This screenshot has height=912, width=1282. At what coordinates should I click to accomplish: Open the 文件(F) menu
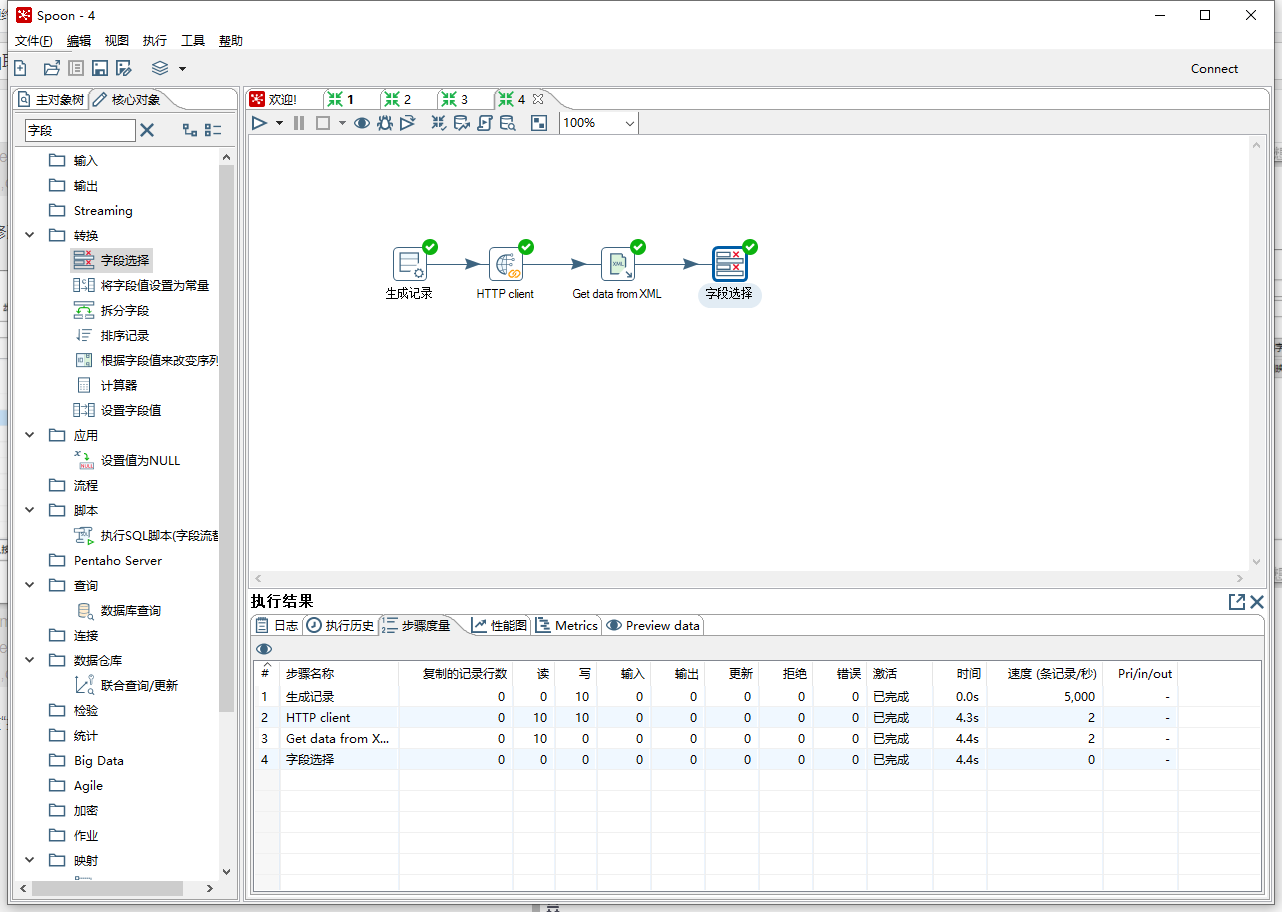click(34, 41)
